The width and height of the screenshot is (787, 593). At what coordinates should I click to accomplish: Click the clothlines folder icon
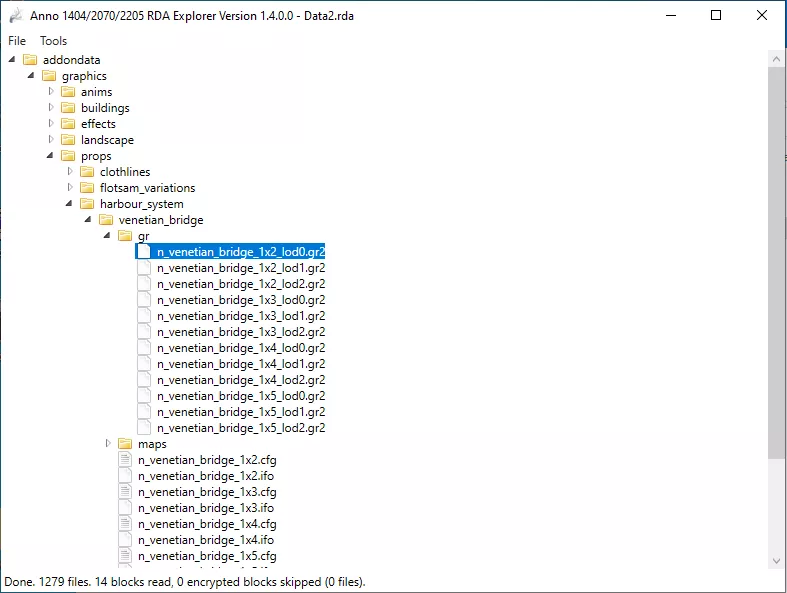click(x=87, y=172)
